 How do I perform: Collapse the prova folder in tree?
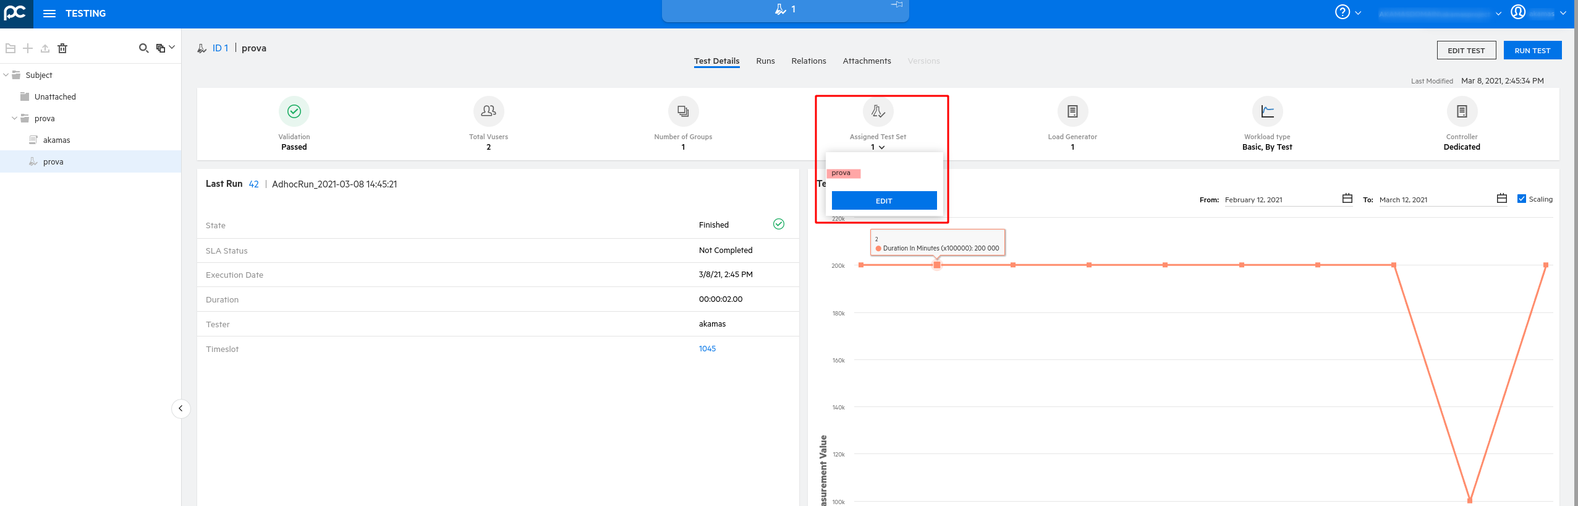[14, 118]
